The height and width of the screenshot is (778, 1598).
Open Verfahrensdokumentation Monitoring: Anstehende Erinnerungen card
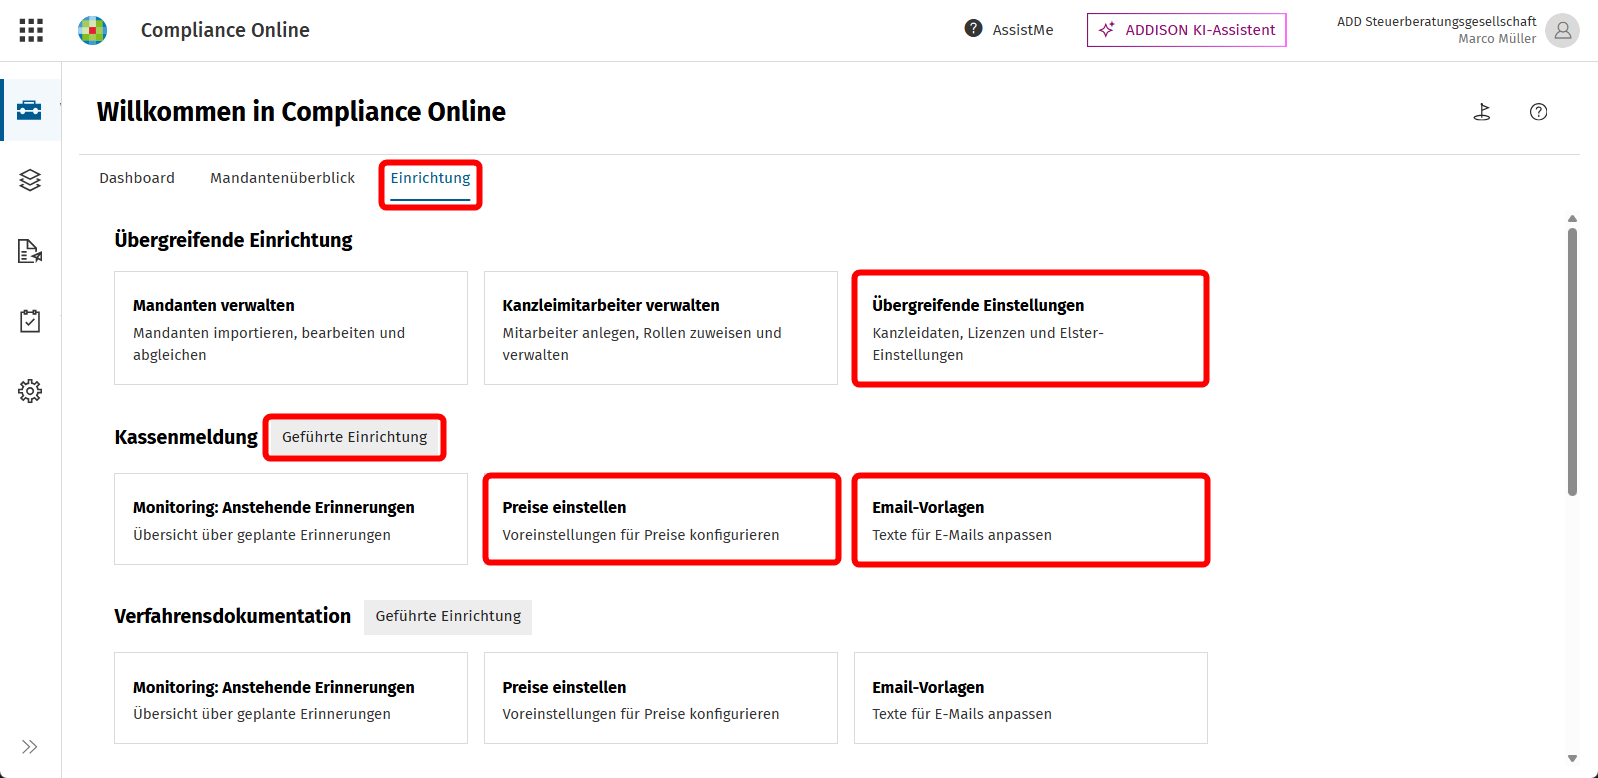291,698
